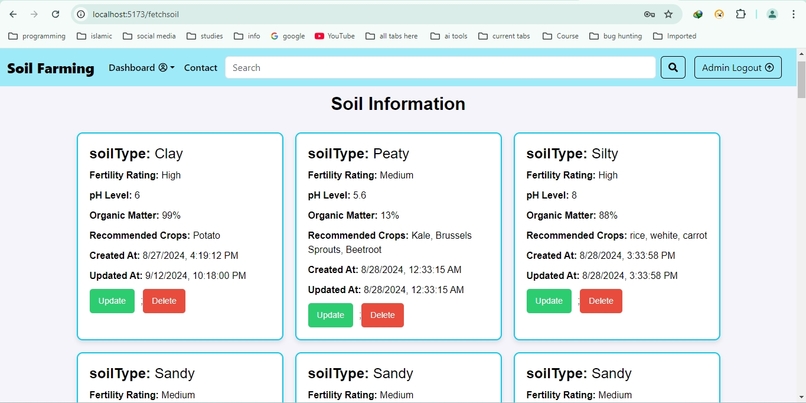Focus the Search input field
Viewport: 806px width, 403px height.
pos(440,67)
